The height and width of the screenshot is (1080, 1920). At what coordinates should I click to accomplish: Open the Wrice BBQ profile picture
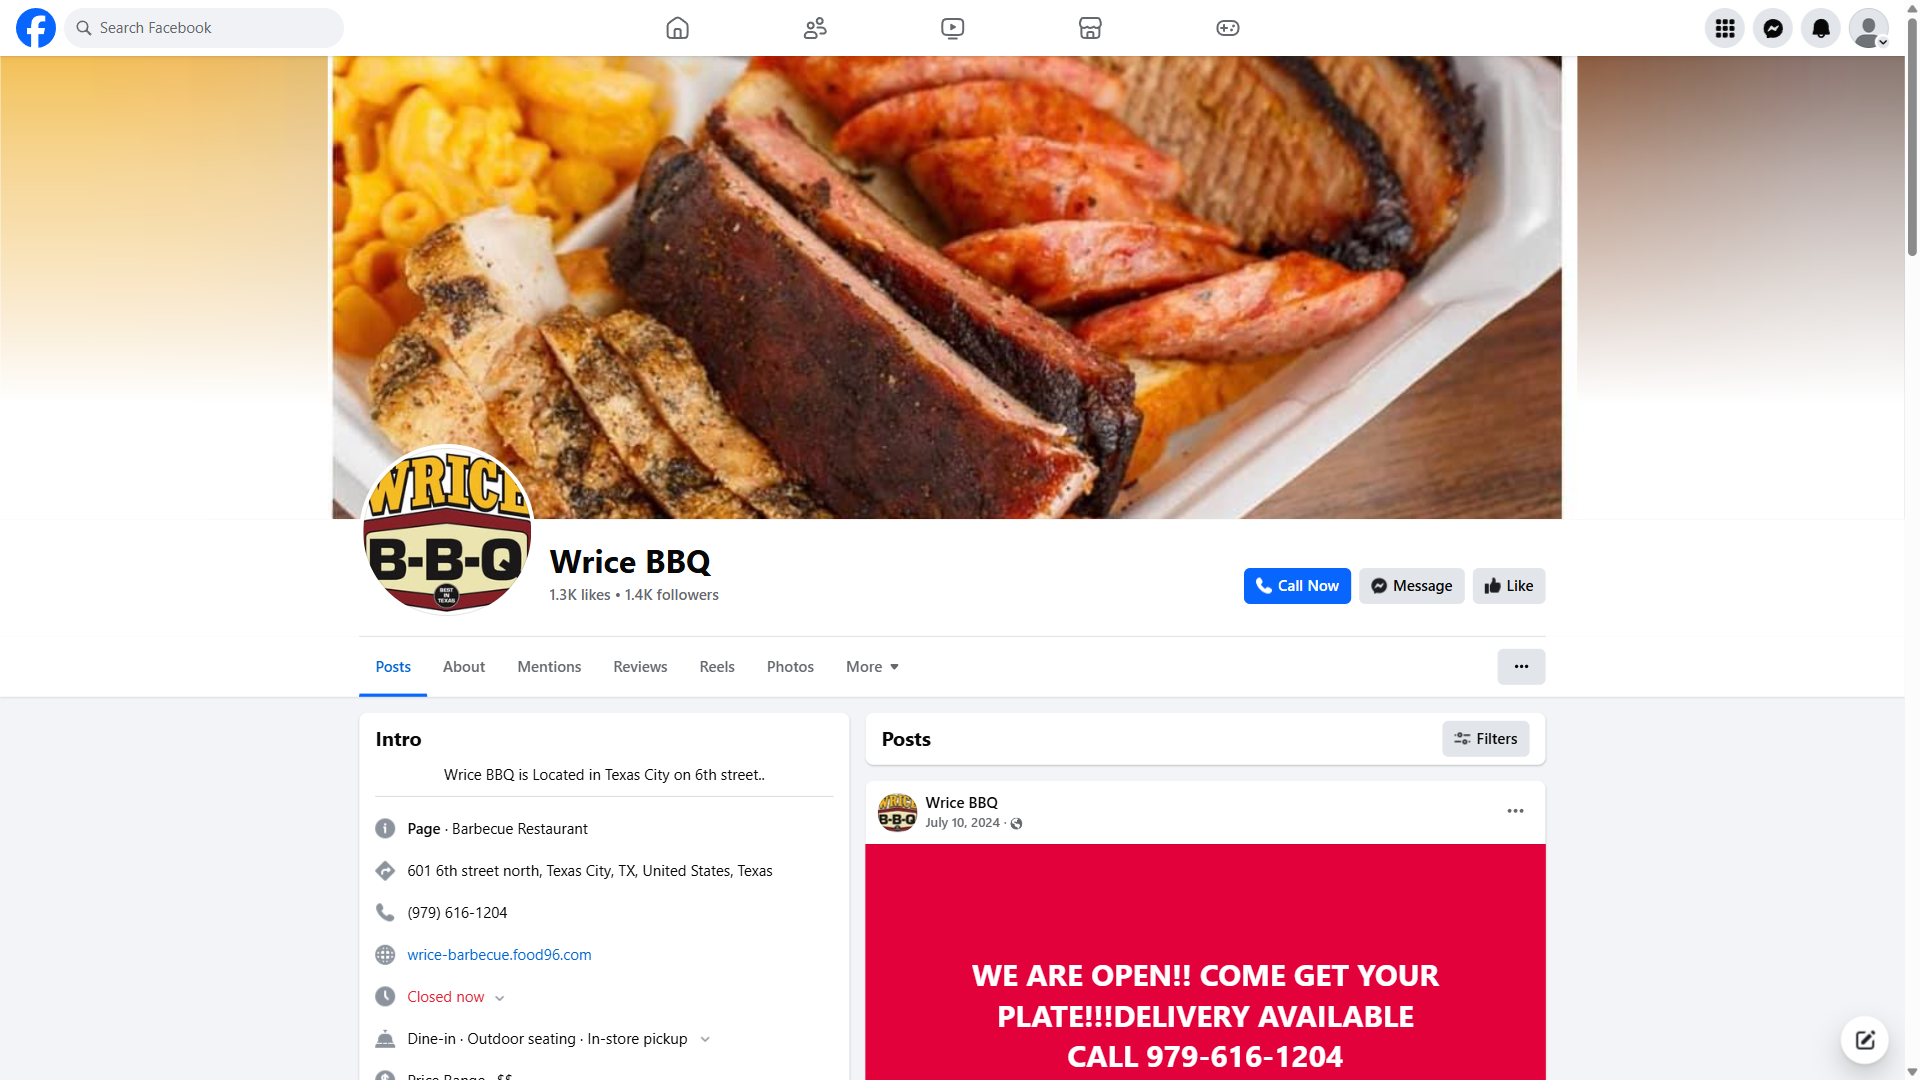[x=446, y=530]
